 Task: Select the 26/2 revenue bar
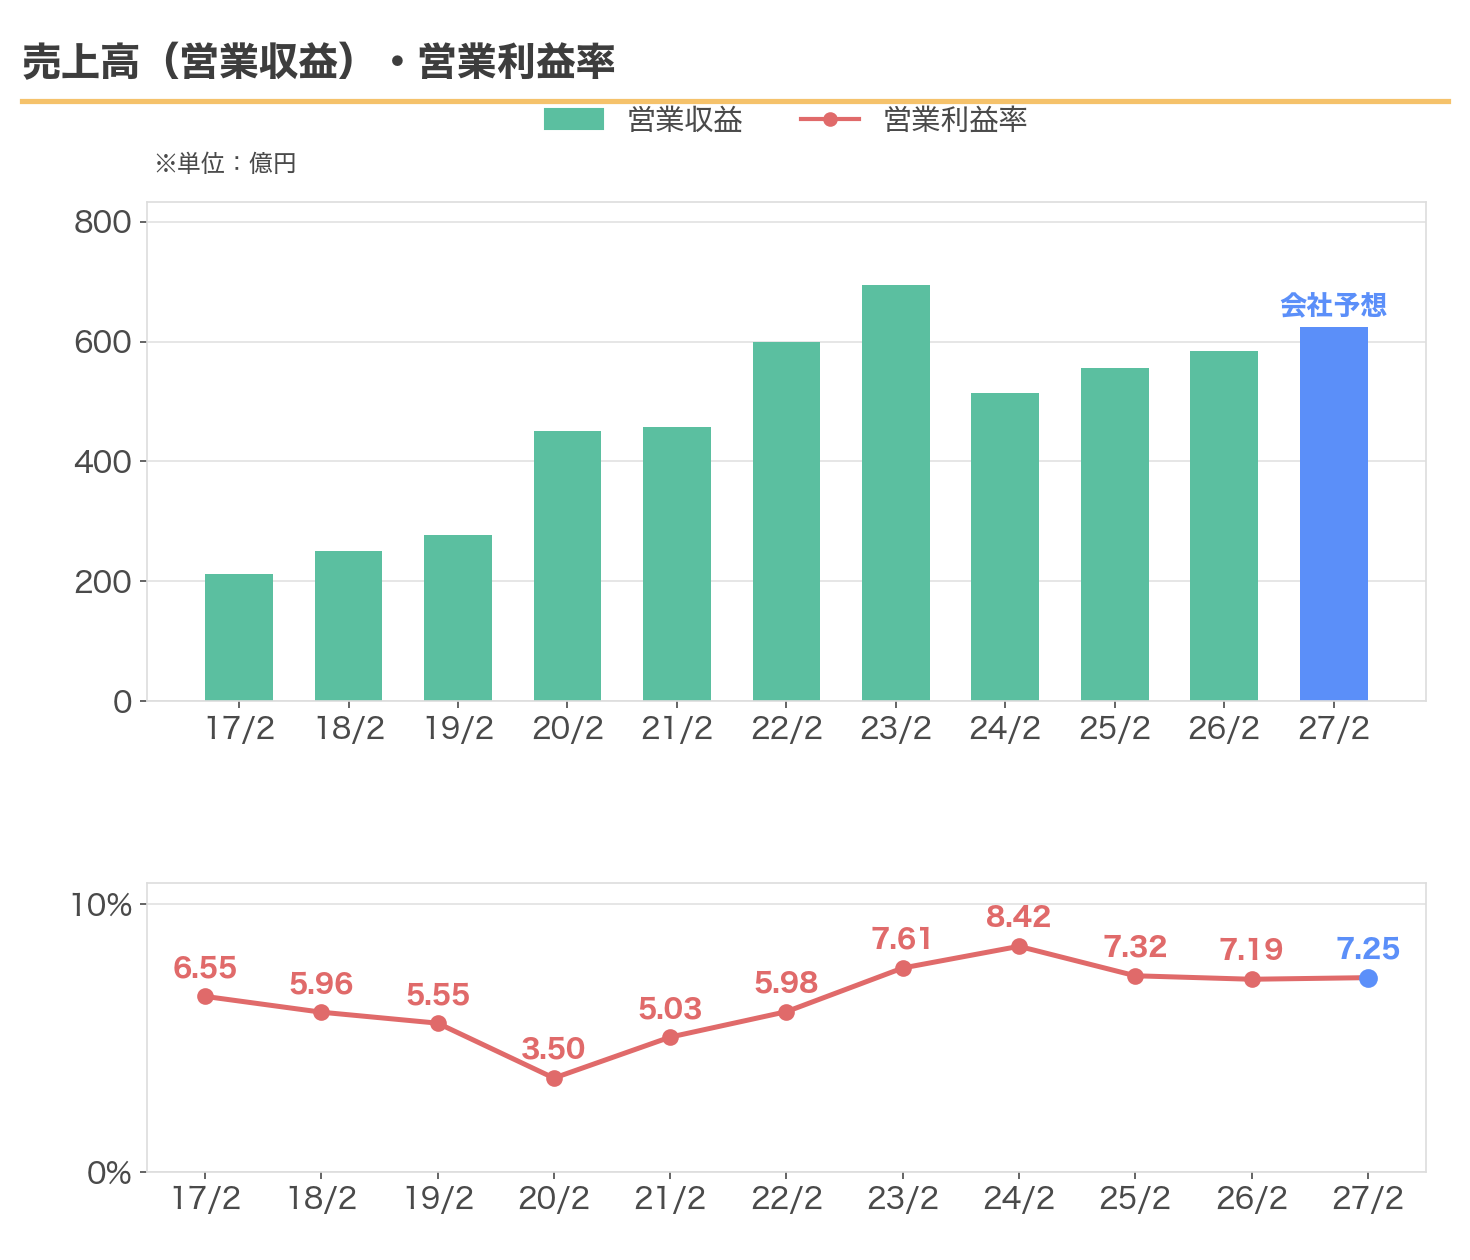click(x=1224, y=525)
